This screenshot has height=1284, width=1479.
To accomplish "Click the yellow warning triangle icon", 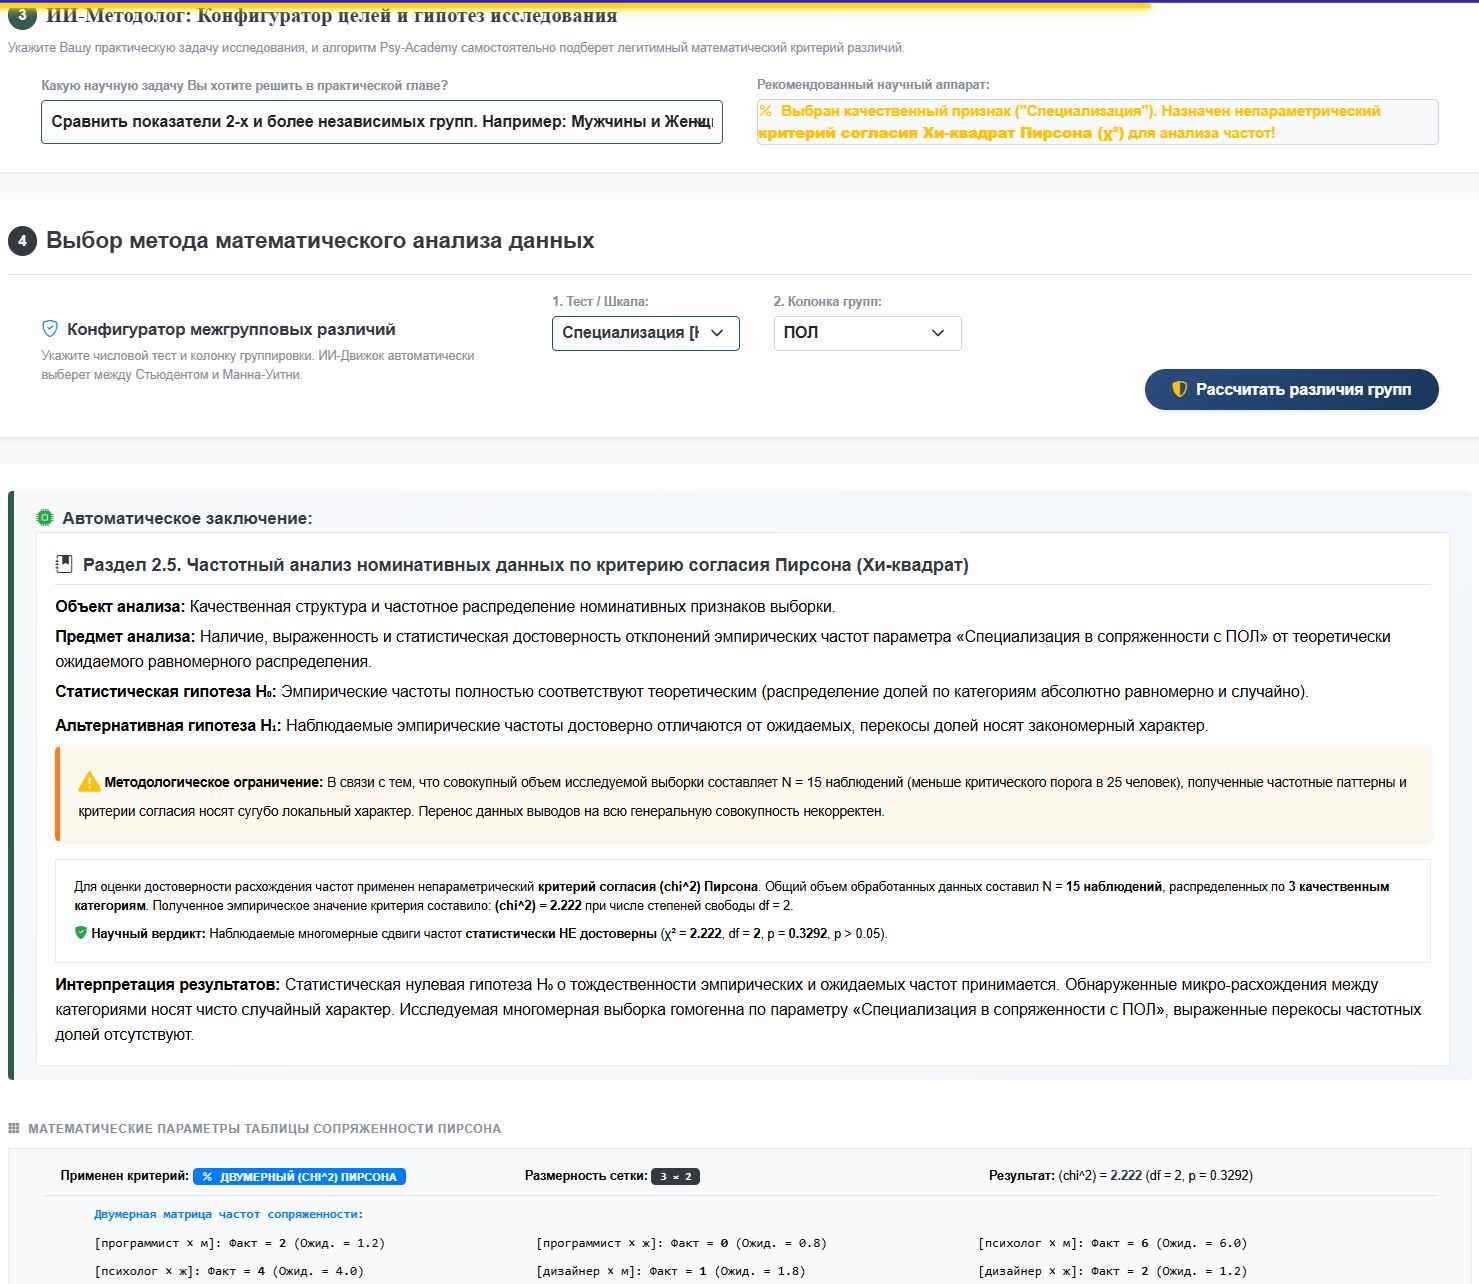I will click(89, 782).
